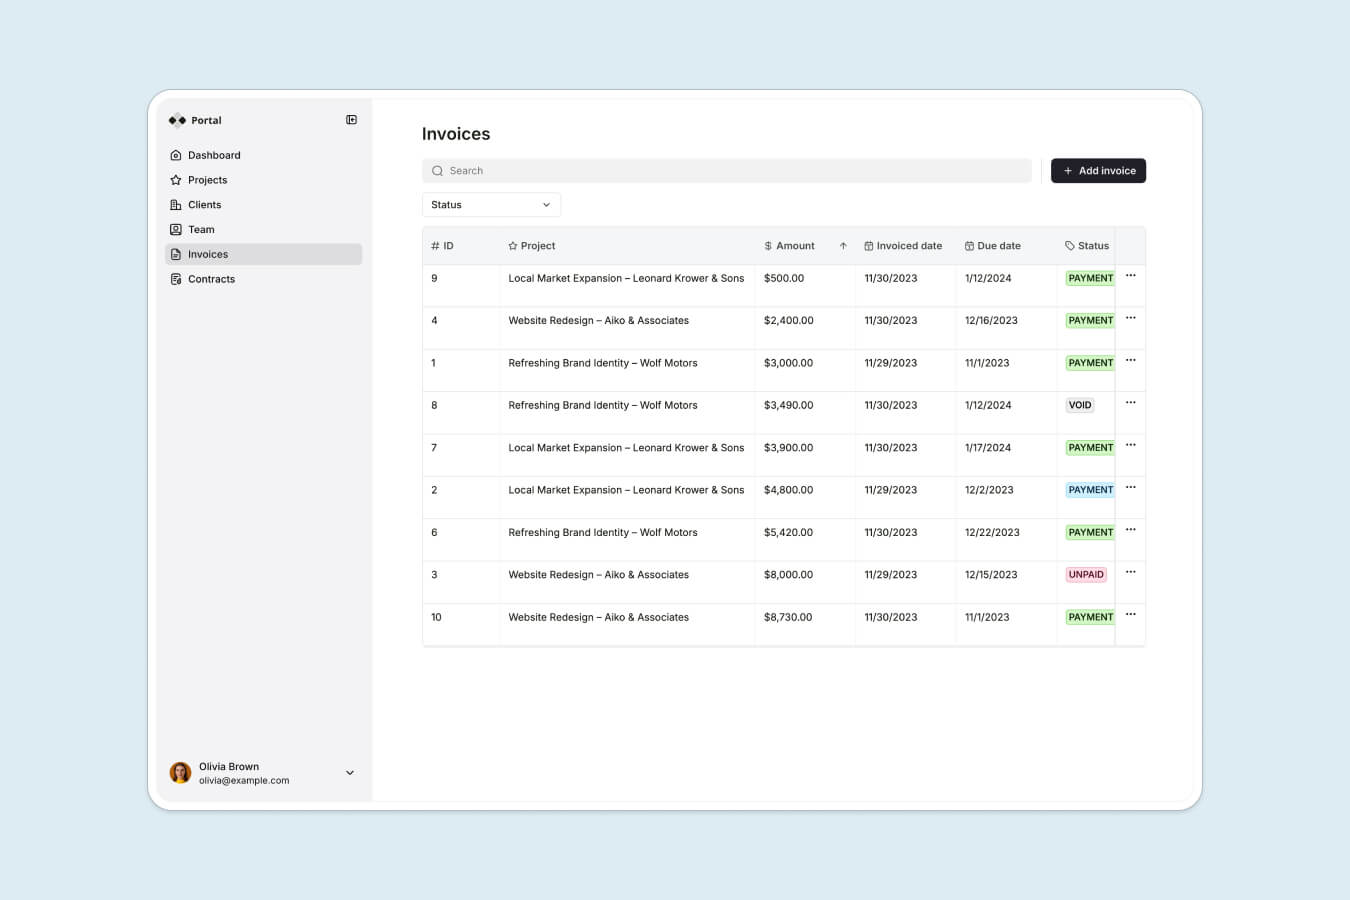Open row actions for invoice 2
This screenshot has height=900, width=1350.
tap(1130, 487)
